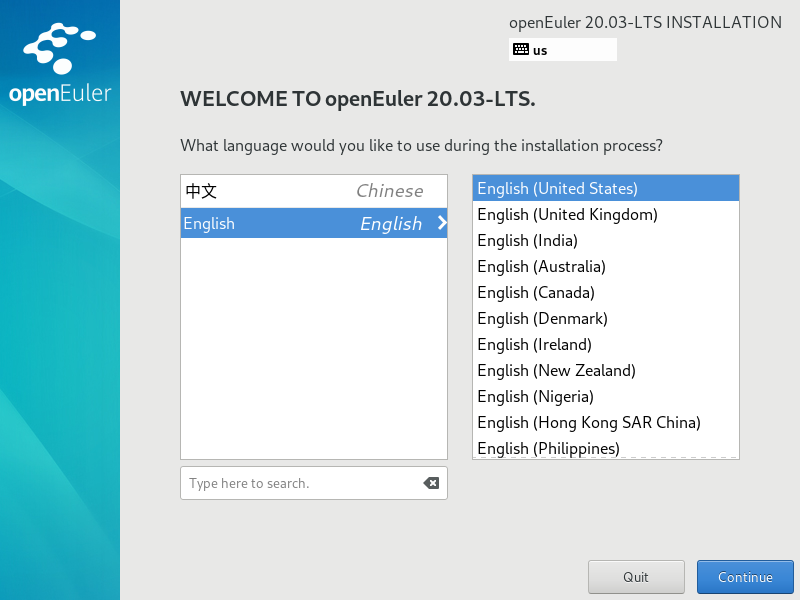Choose English (Denmark) locale
The width and height of the screenshot is (800, 600).
[x=606, y=318]
